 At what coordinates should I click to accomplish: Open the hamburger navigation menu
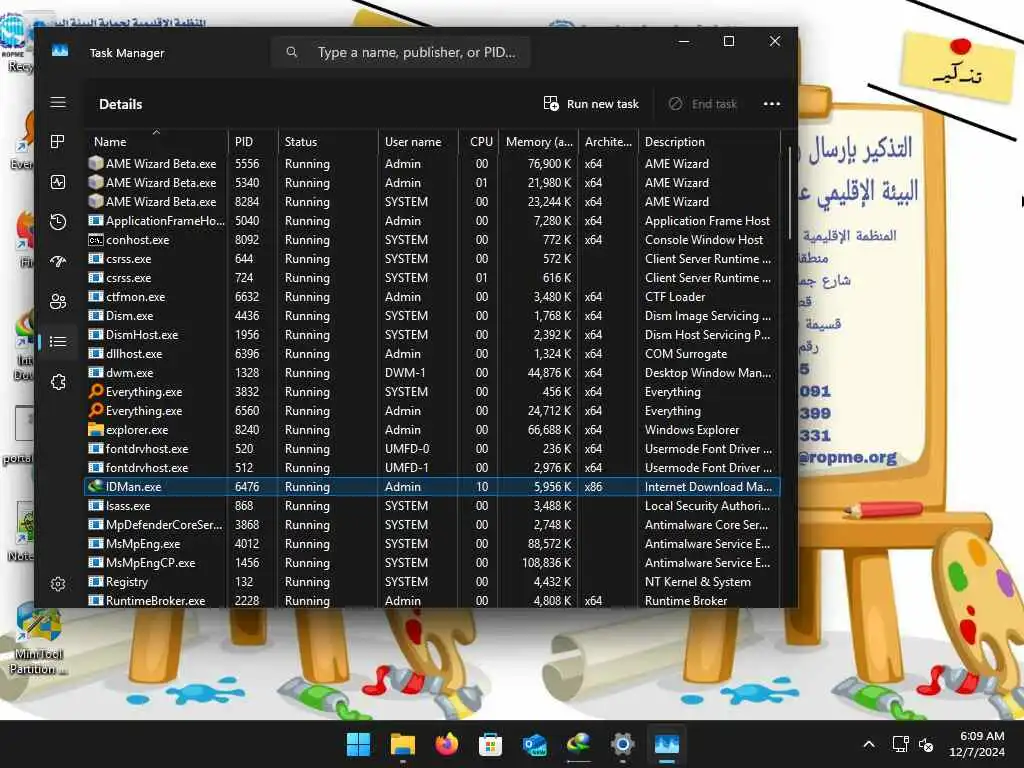point(58,103)
